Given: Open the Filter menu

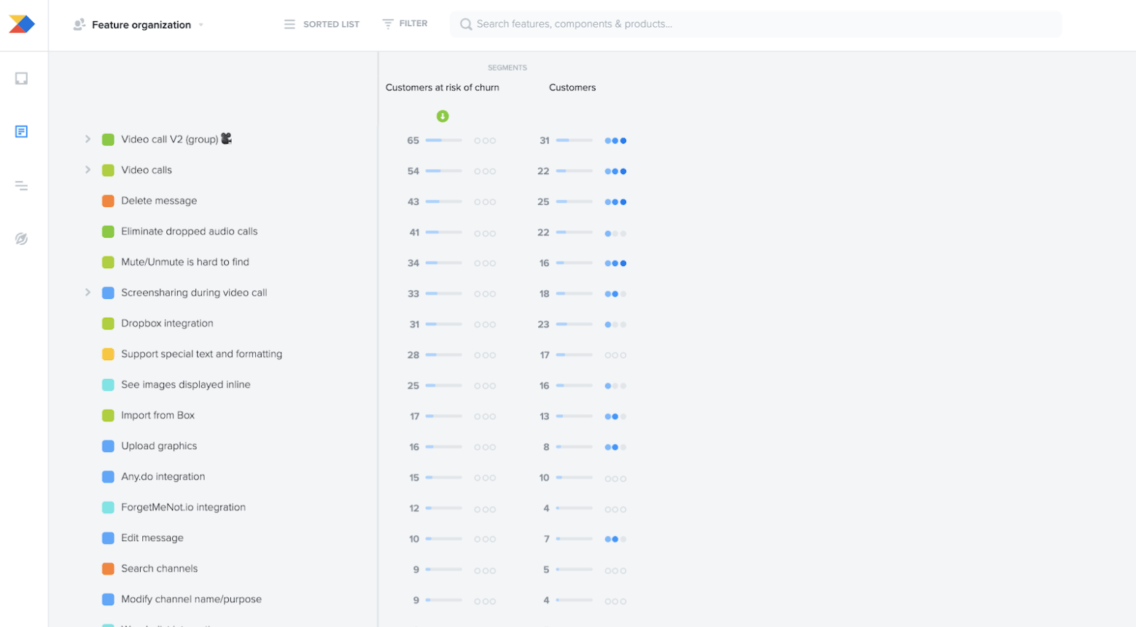Looking at the screenshot, I should pyautogui.click(x=404, y=23).
